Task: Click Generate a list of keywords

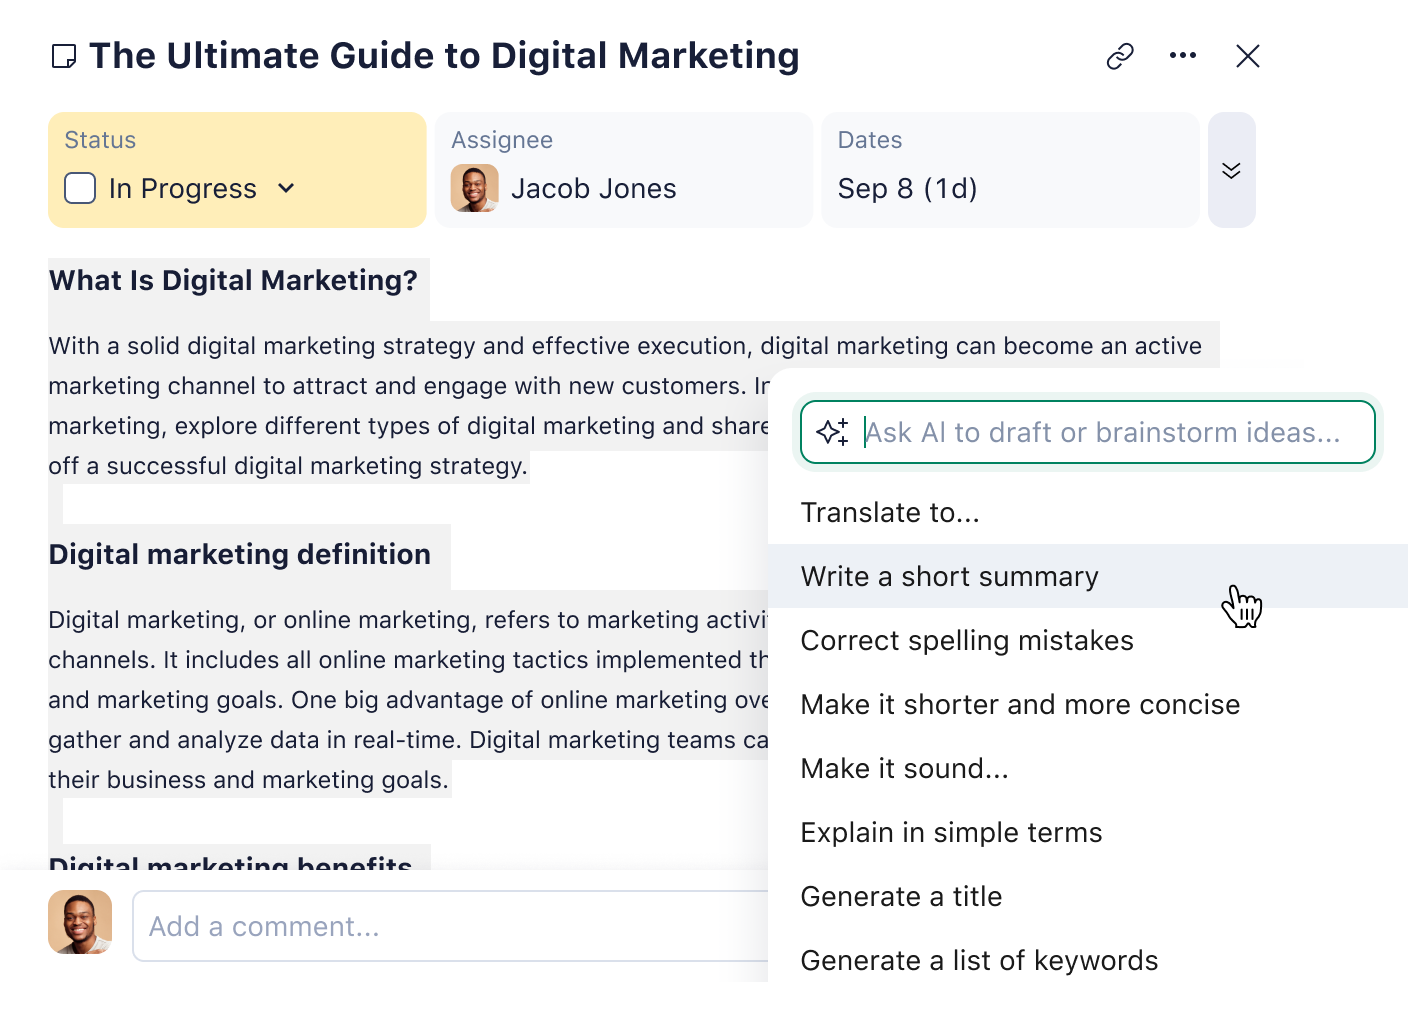Action: click(x=979, y=961)
